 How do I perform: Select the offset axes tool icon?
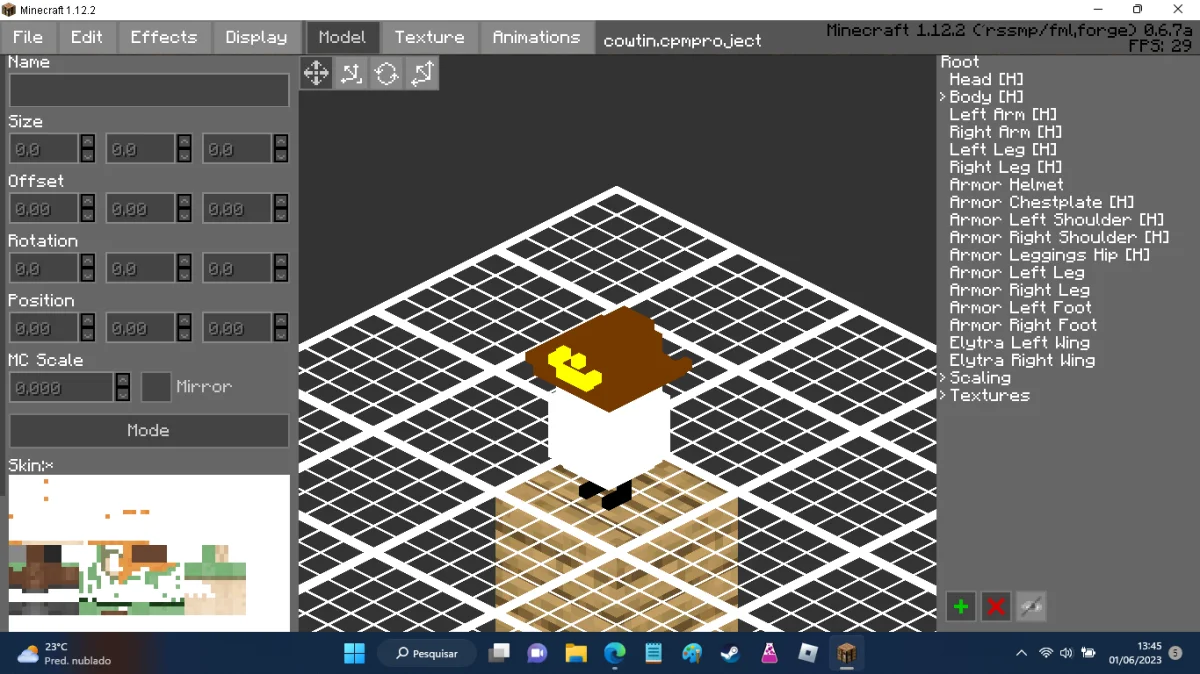tap(351, 73)
